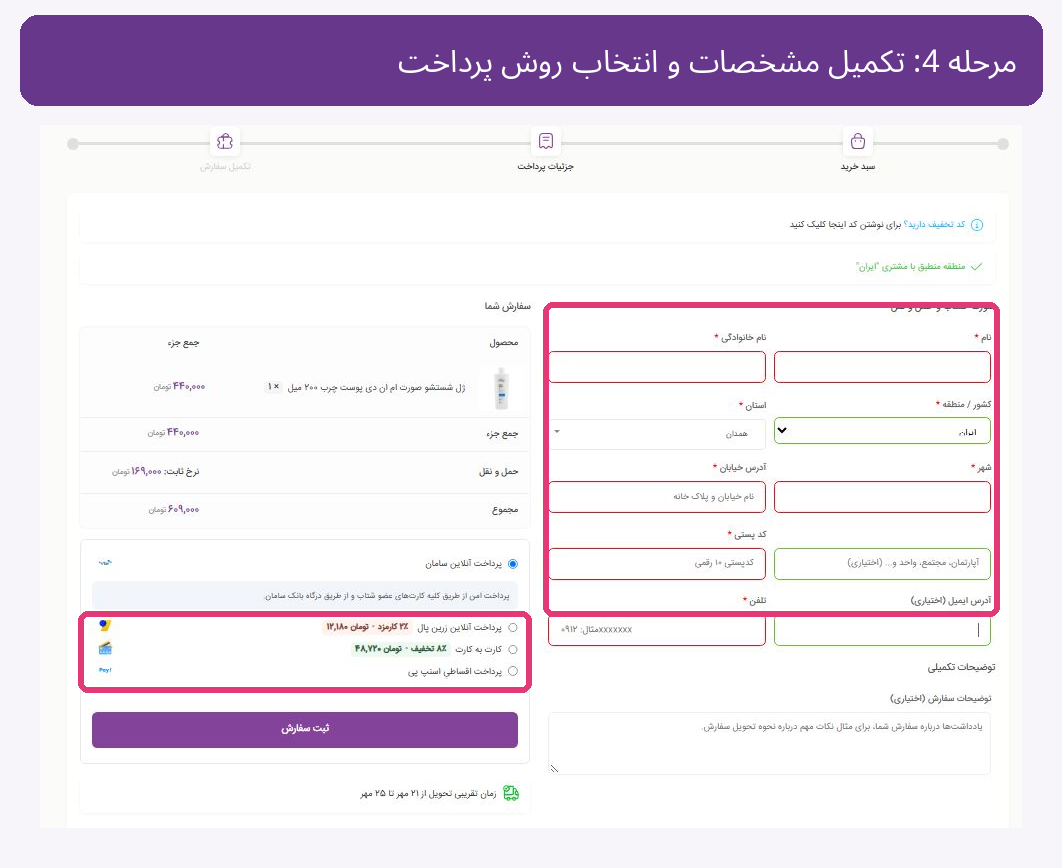This screenshot has width=1062, height=868.
Task: Click the face wash product thumbnail
Action: 501,388
